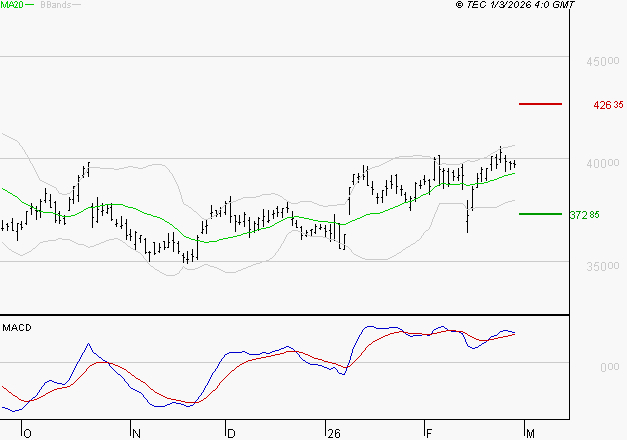This screenshot has height=440, width=627.
Task: Click the green support level line
Action: point(540,214)
